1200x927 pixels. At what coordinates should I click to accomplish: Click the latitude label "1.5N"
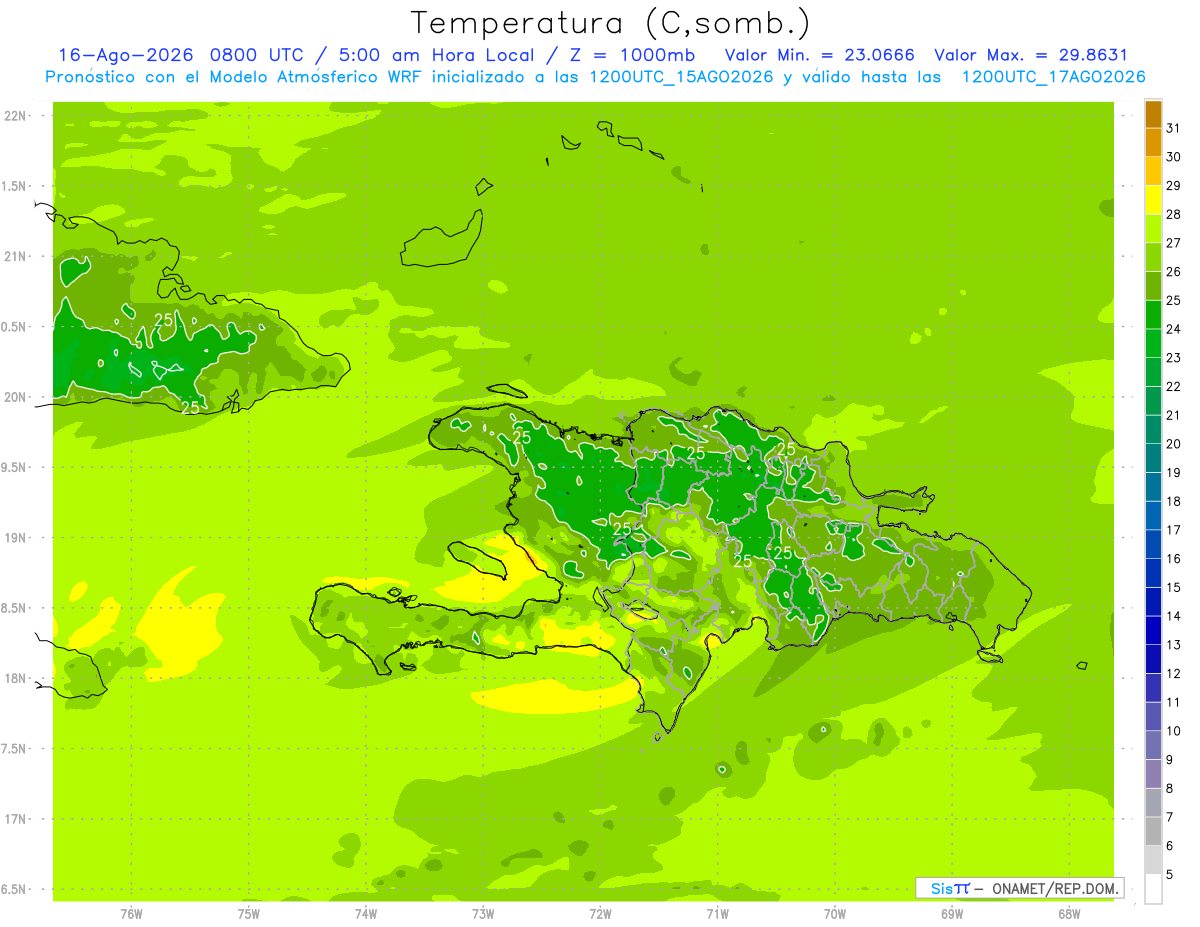(x=14, y=186)
